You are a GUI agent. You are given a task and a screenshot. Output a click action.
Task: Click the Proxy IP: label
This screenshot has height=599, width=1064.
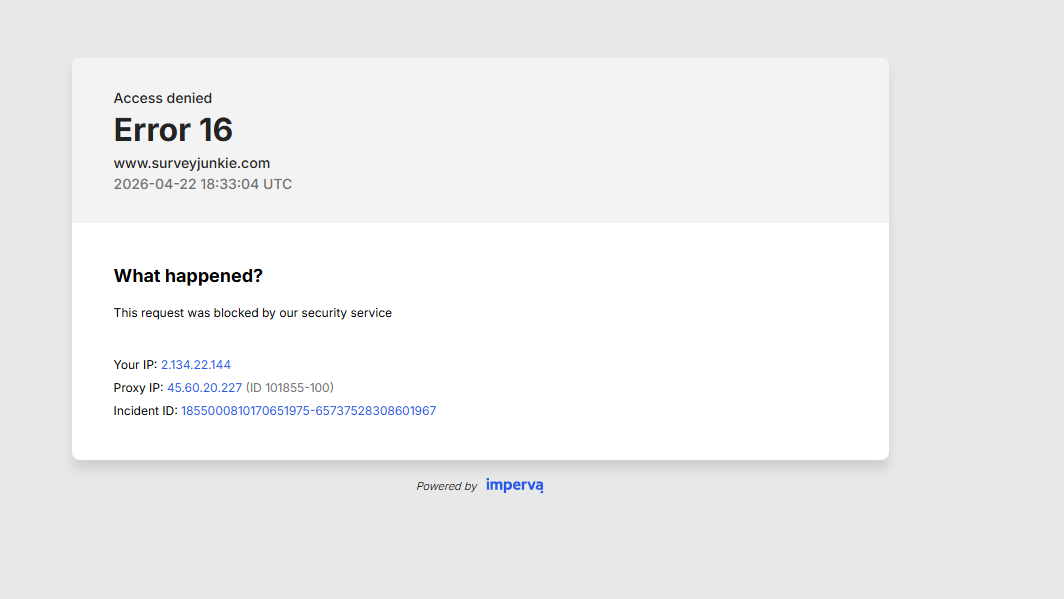point(138,388)
